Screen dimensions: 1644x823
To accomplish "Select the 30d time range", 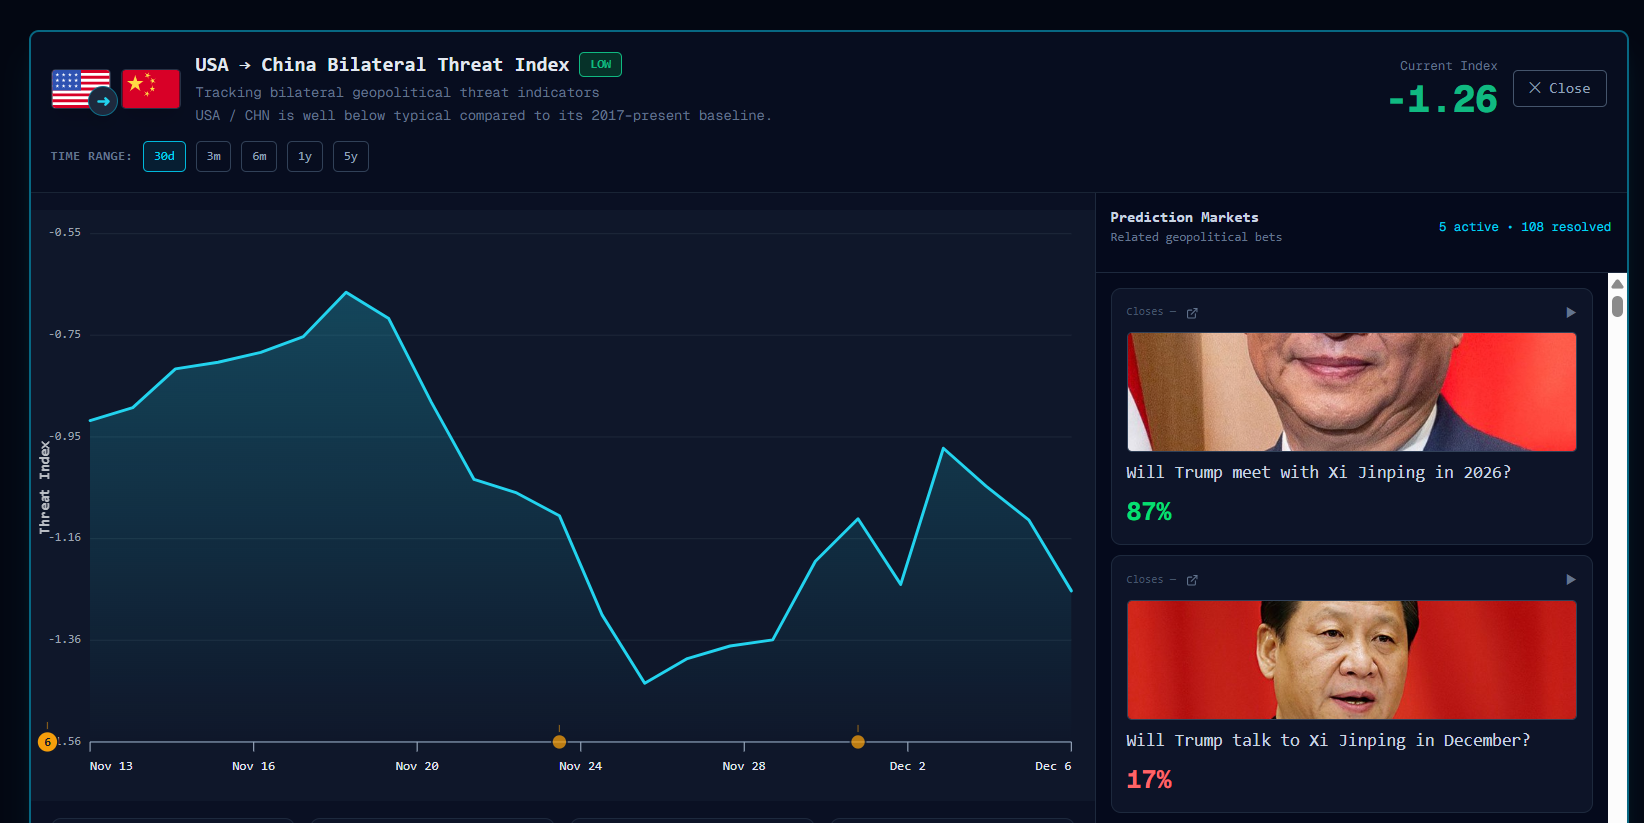I will 164,157.
